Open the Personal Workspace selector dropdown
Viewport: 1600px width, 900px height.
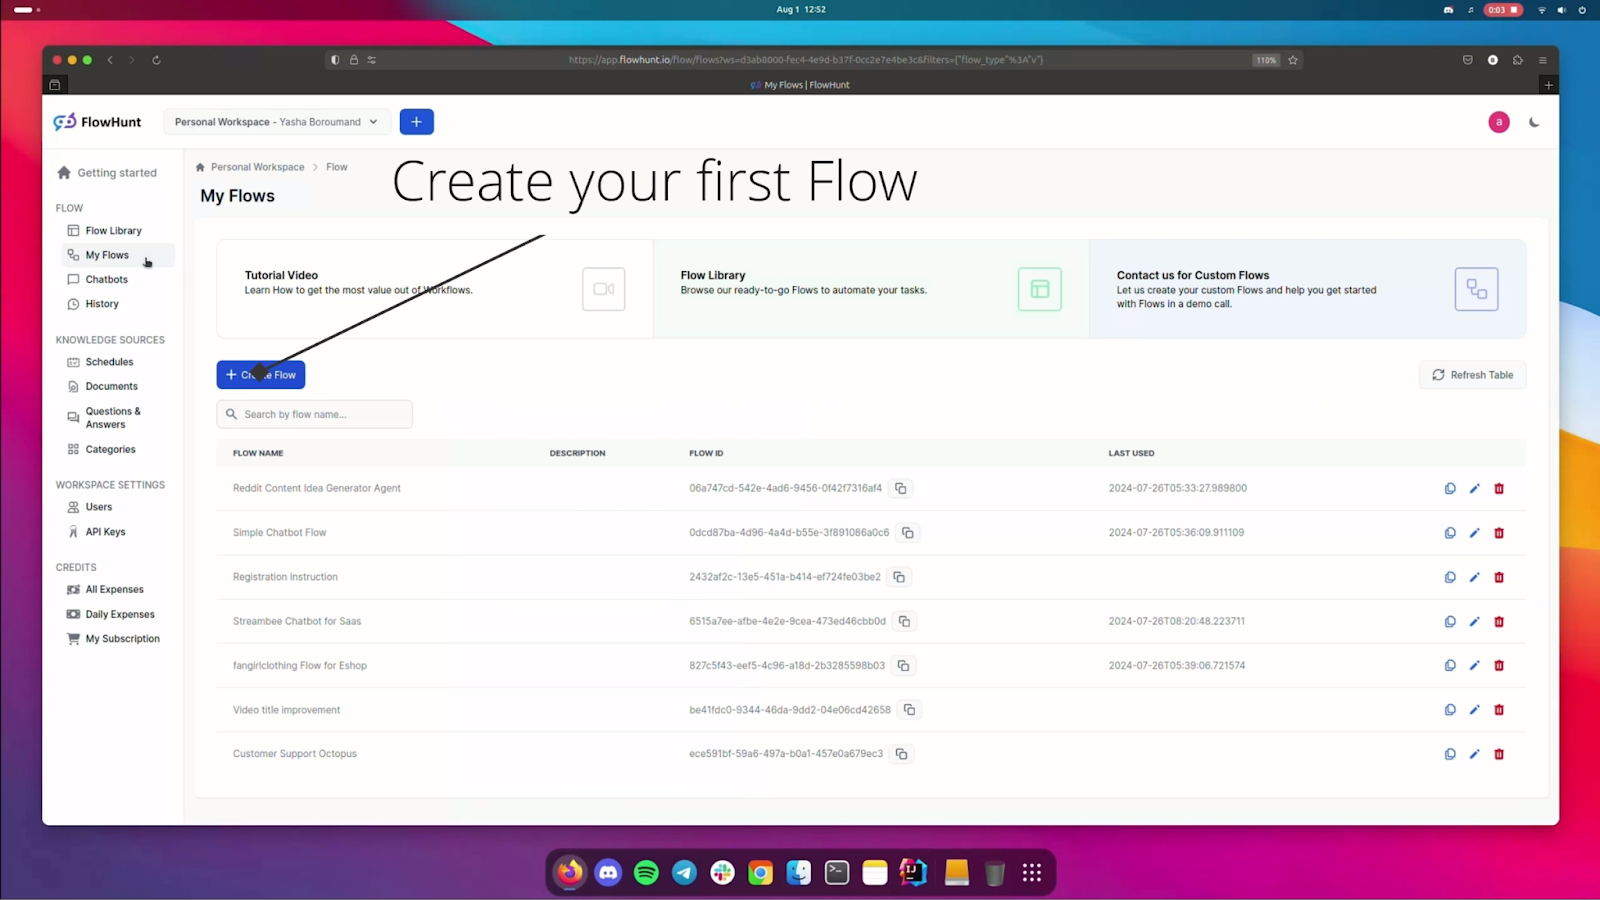click(275, 121)
